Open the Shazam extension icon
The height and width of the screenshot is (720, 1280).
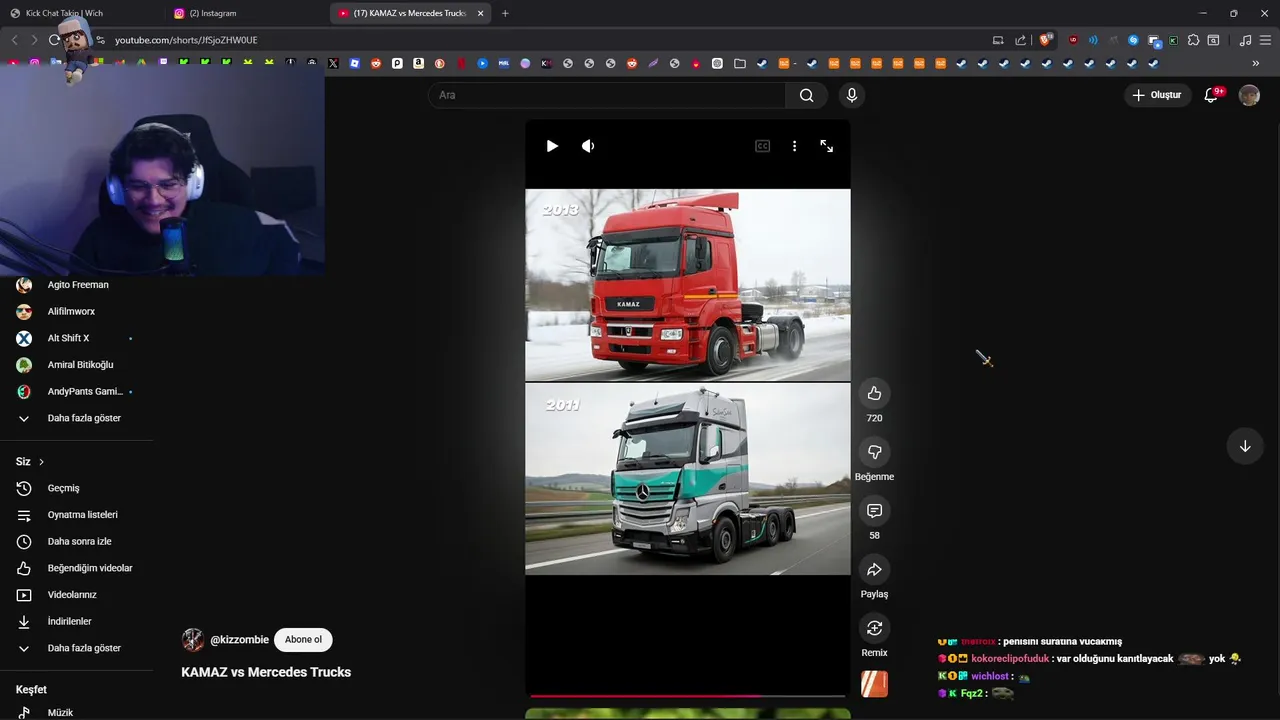1133,40
